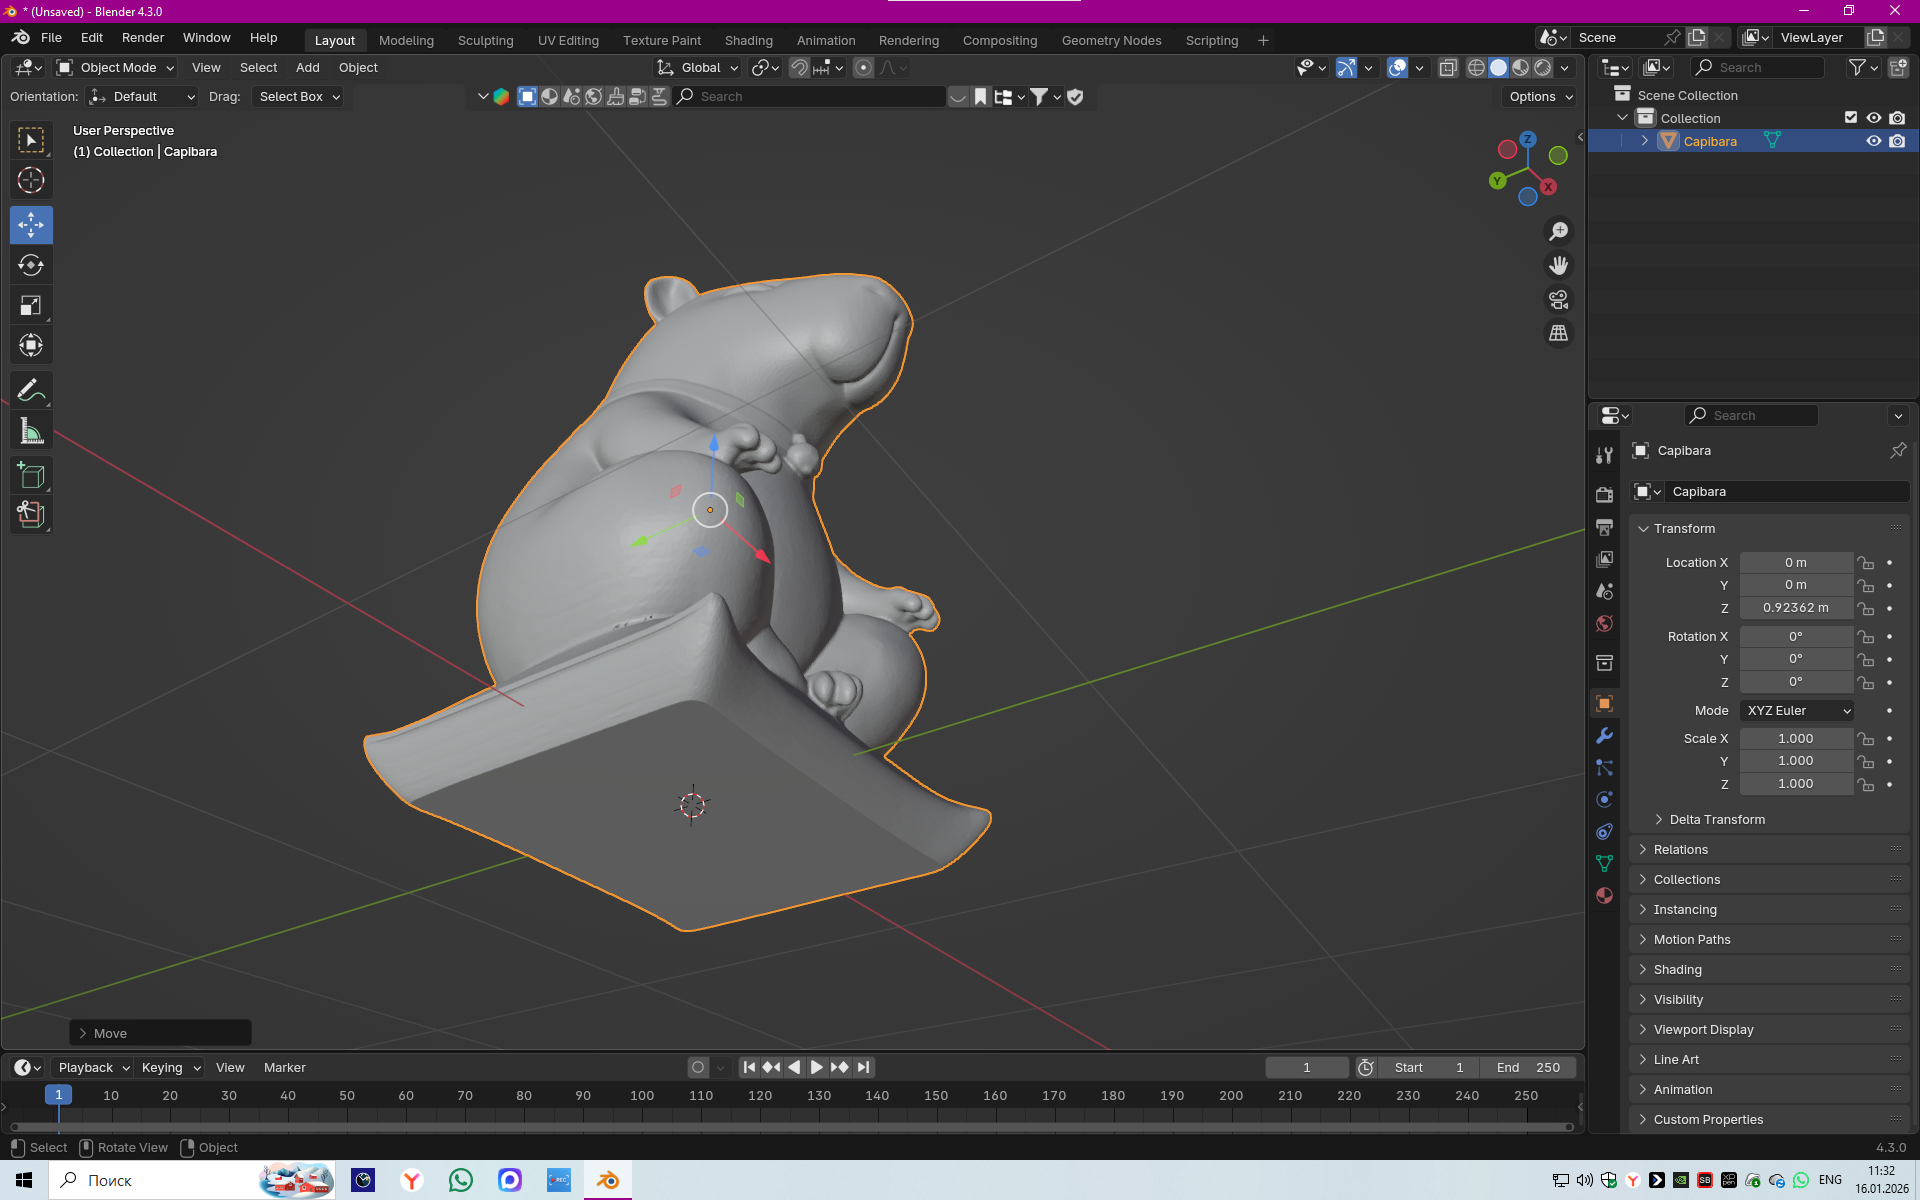Switch to Wireframe viewport shading

1476,68
